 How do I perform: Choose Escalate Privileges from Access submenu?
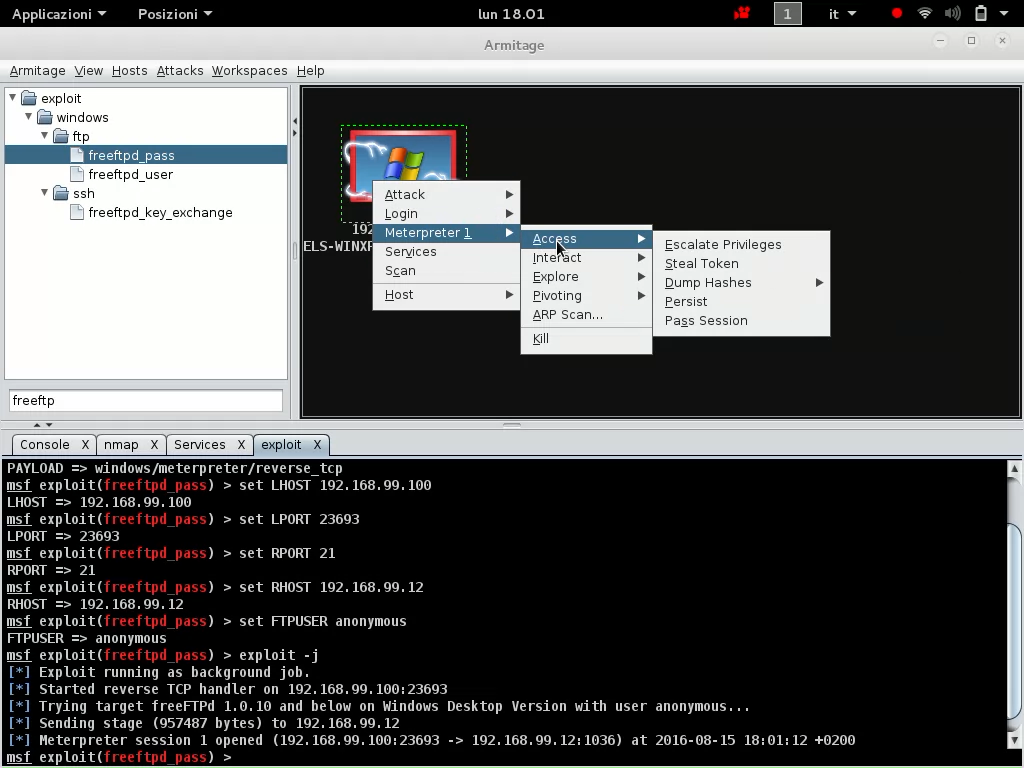click(x=741, y=245)
